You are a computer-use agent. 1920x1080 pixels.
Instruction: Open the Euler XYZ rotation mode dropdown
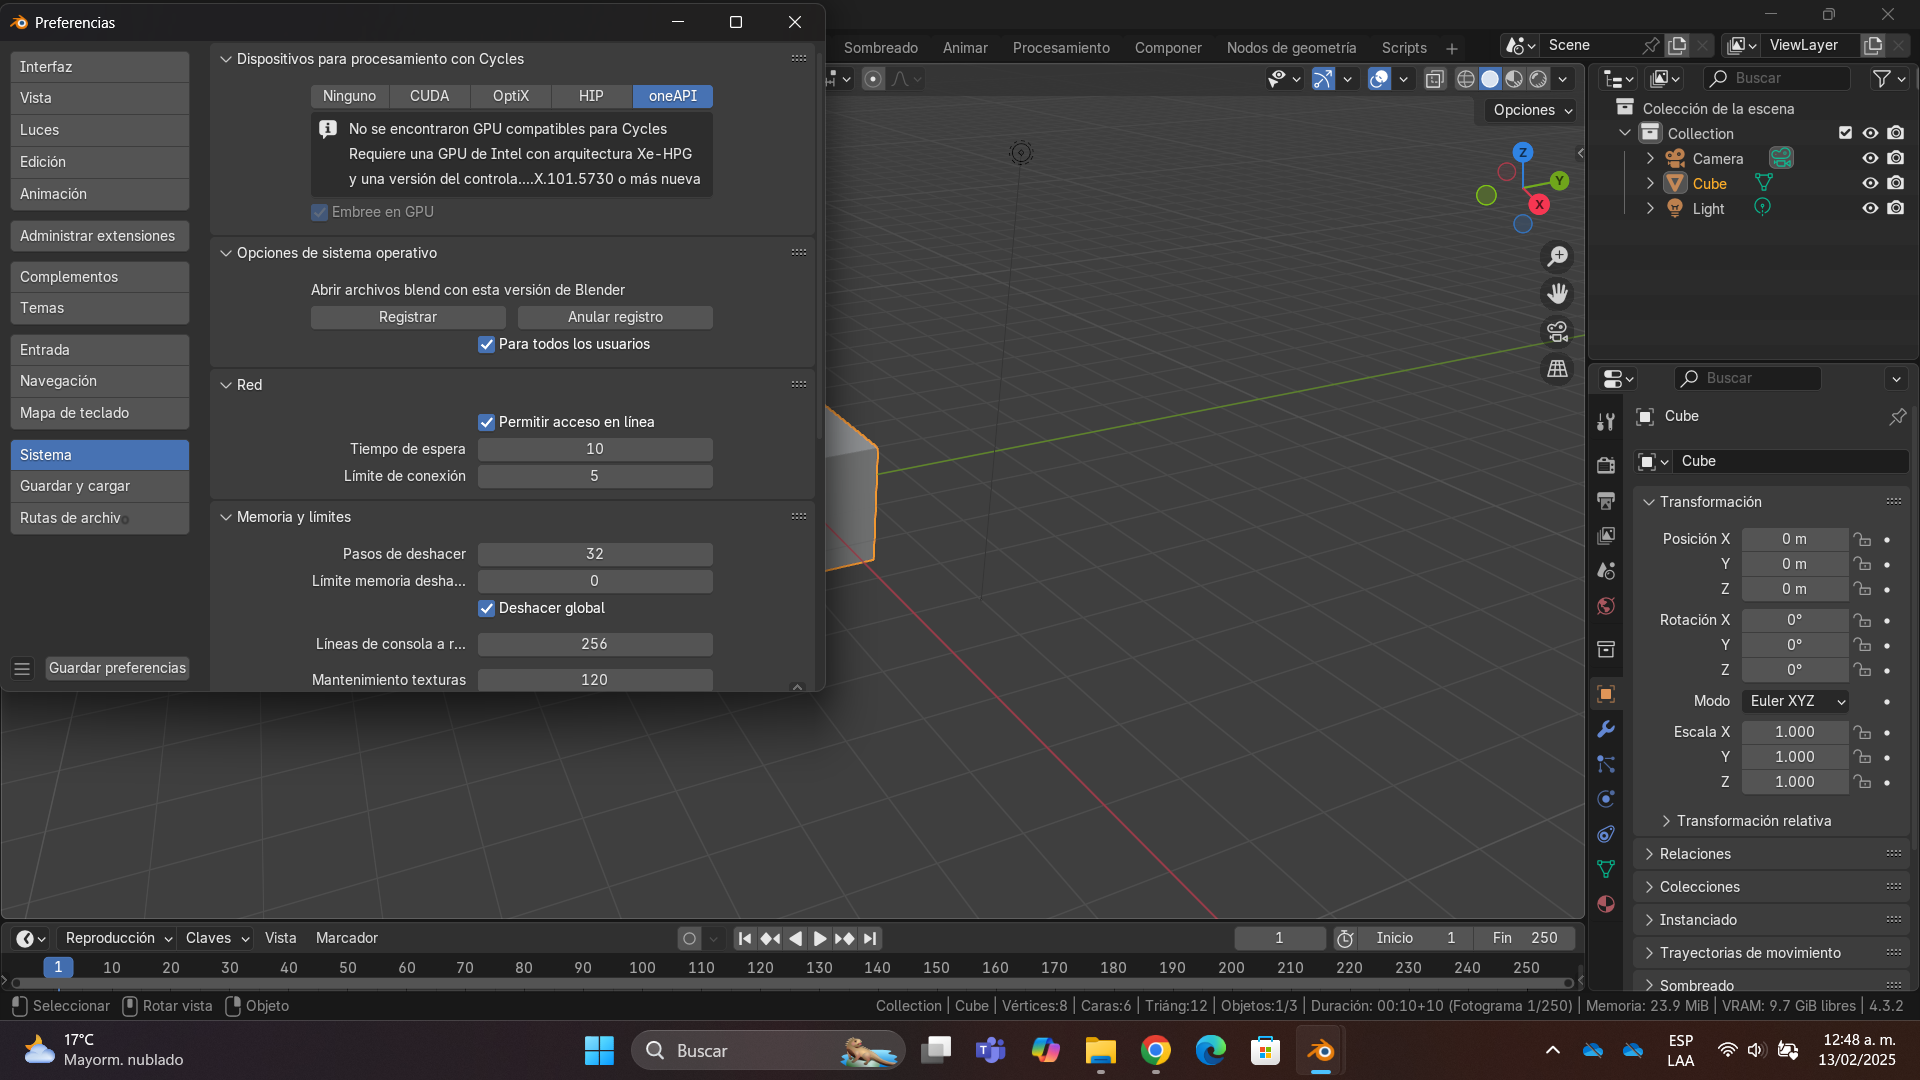(1795, 701)
